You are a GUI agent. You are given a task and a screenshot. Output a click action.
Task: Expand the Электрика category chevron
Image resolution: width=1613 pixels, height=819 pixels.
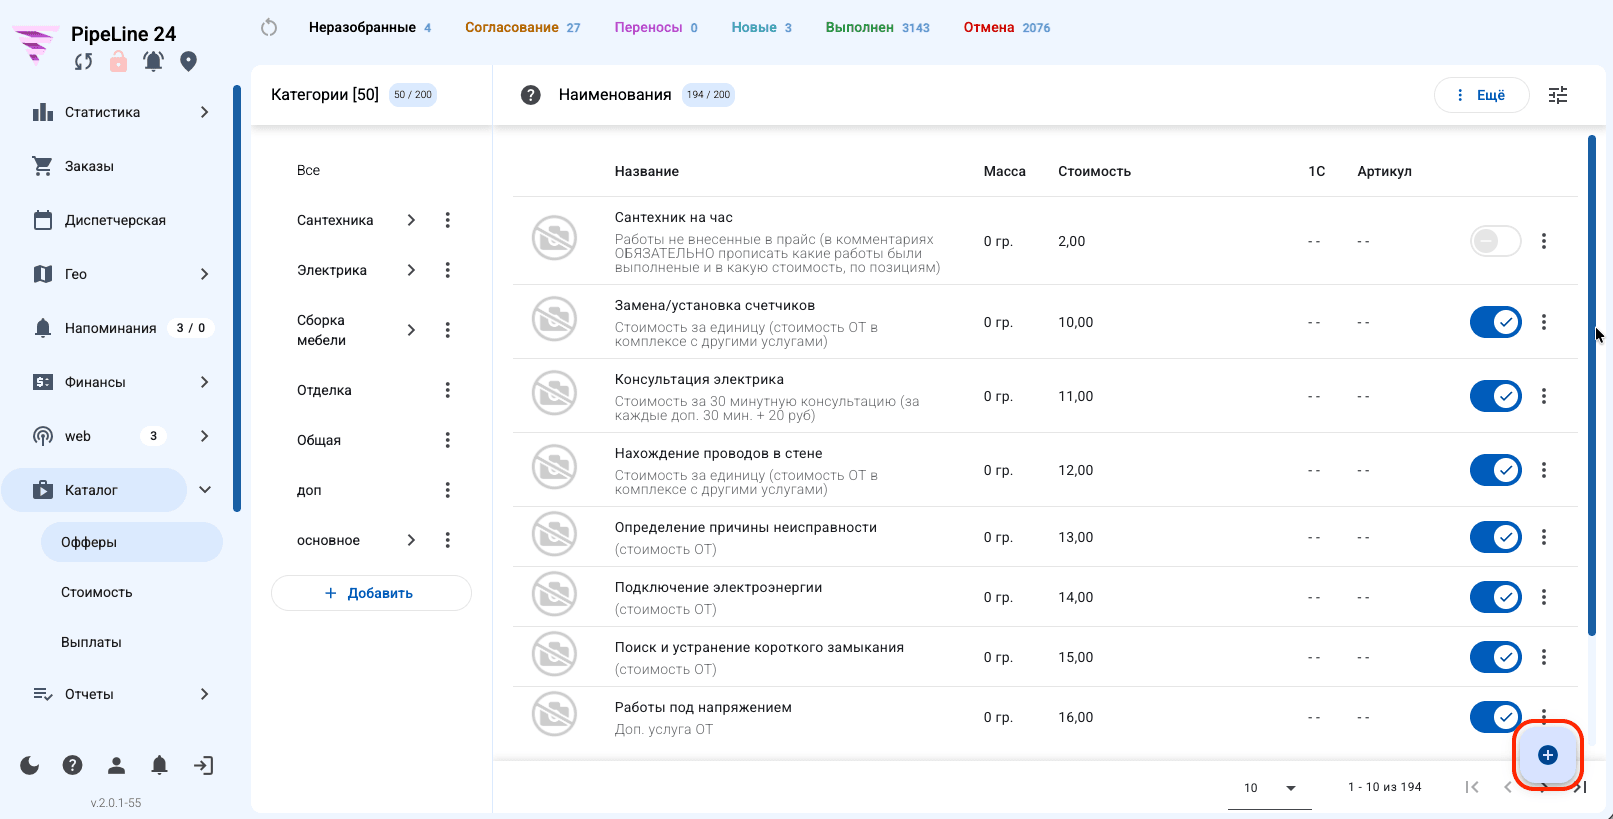411,270
